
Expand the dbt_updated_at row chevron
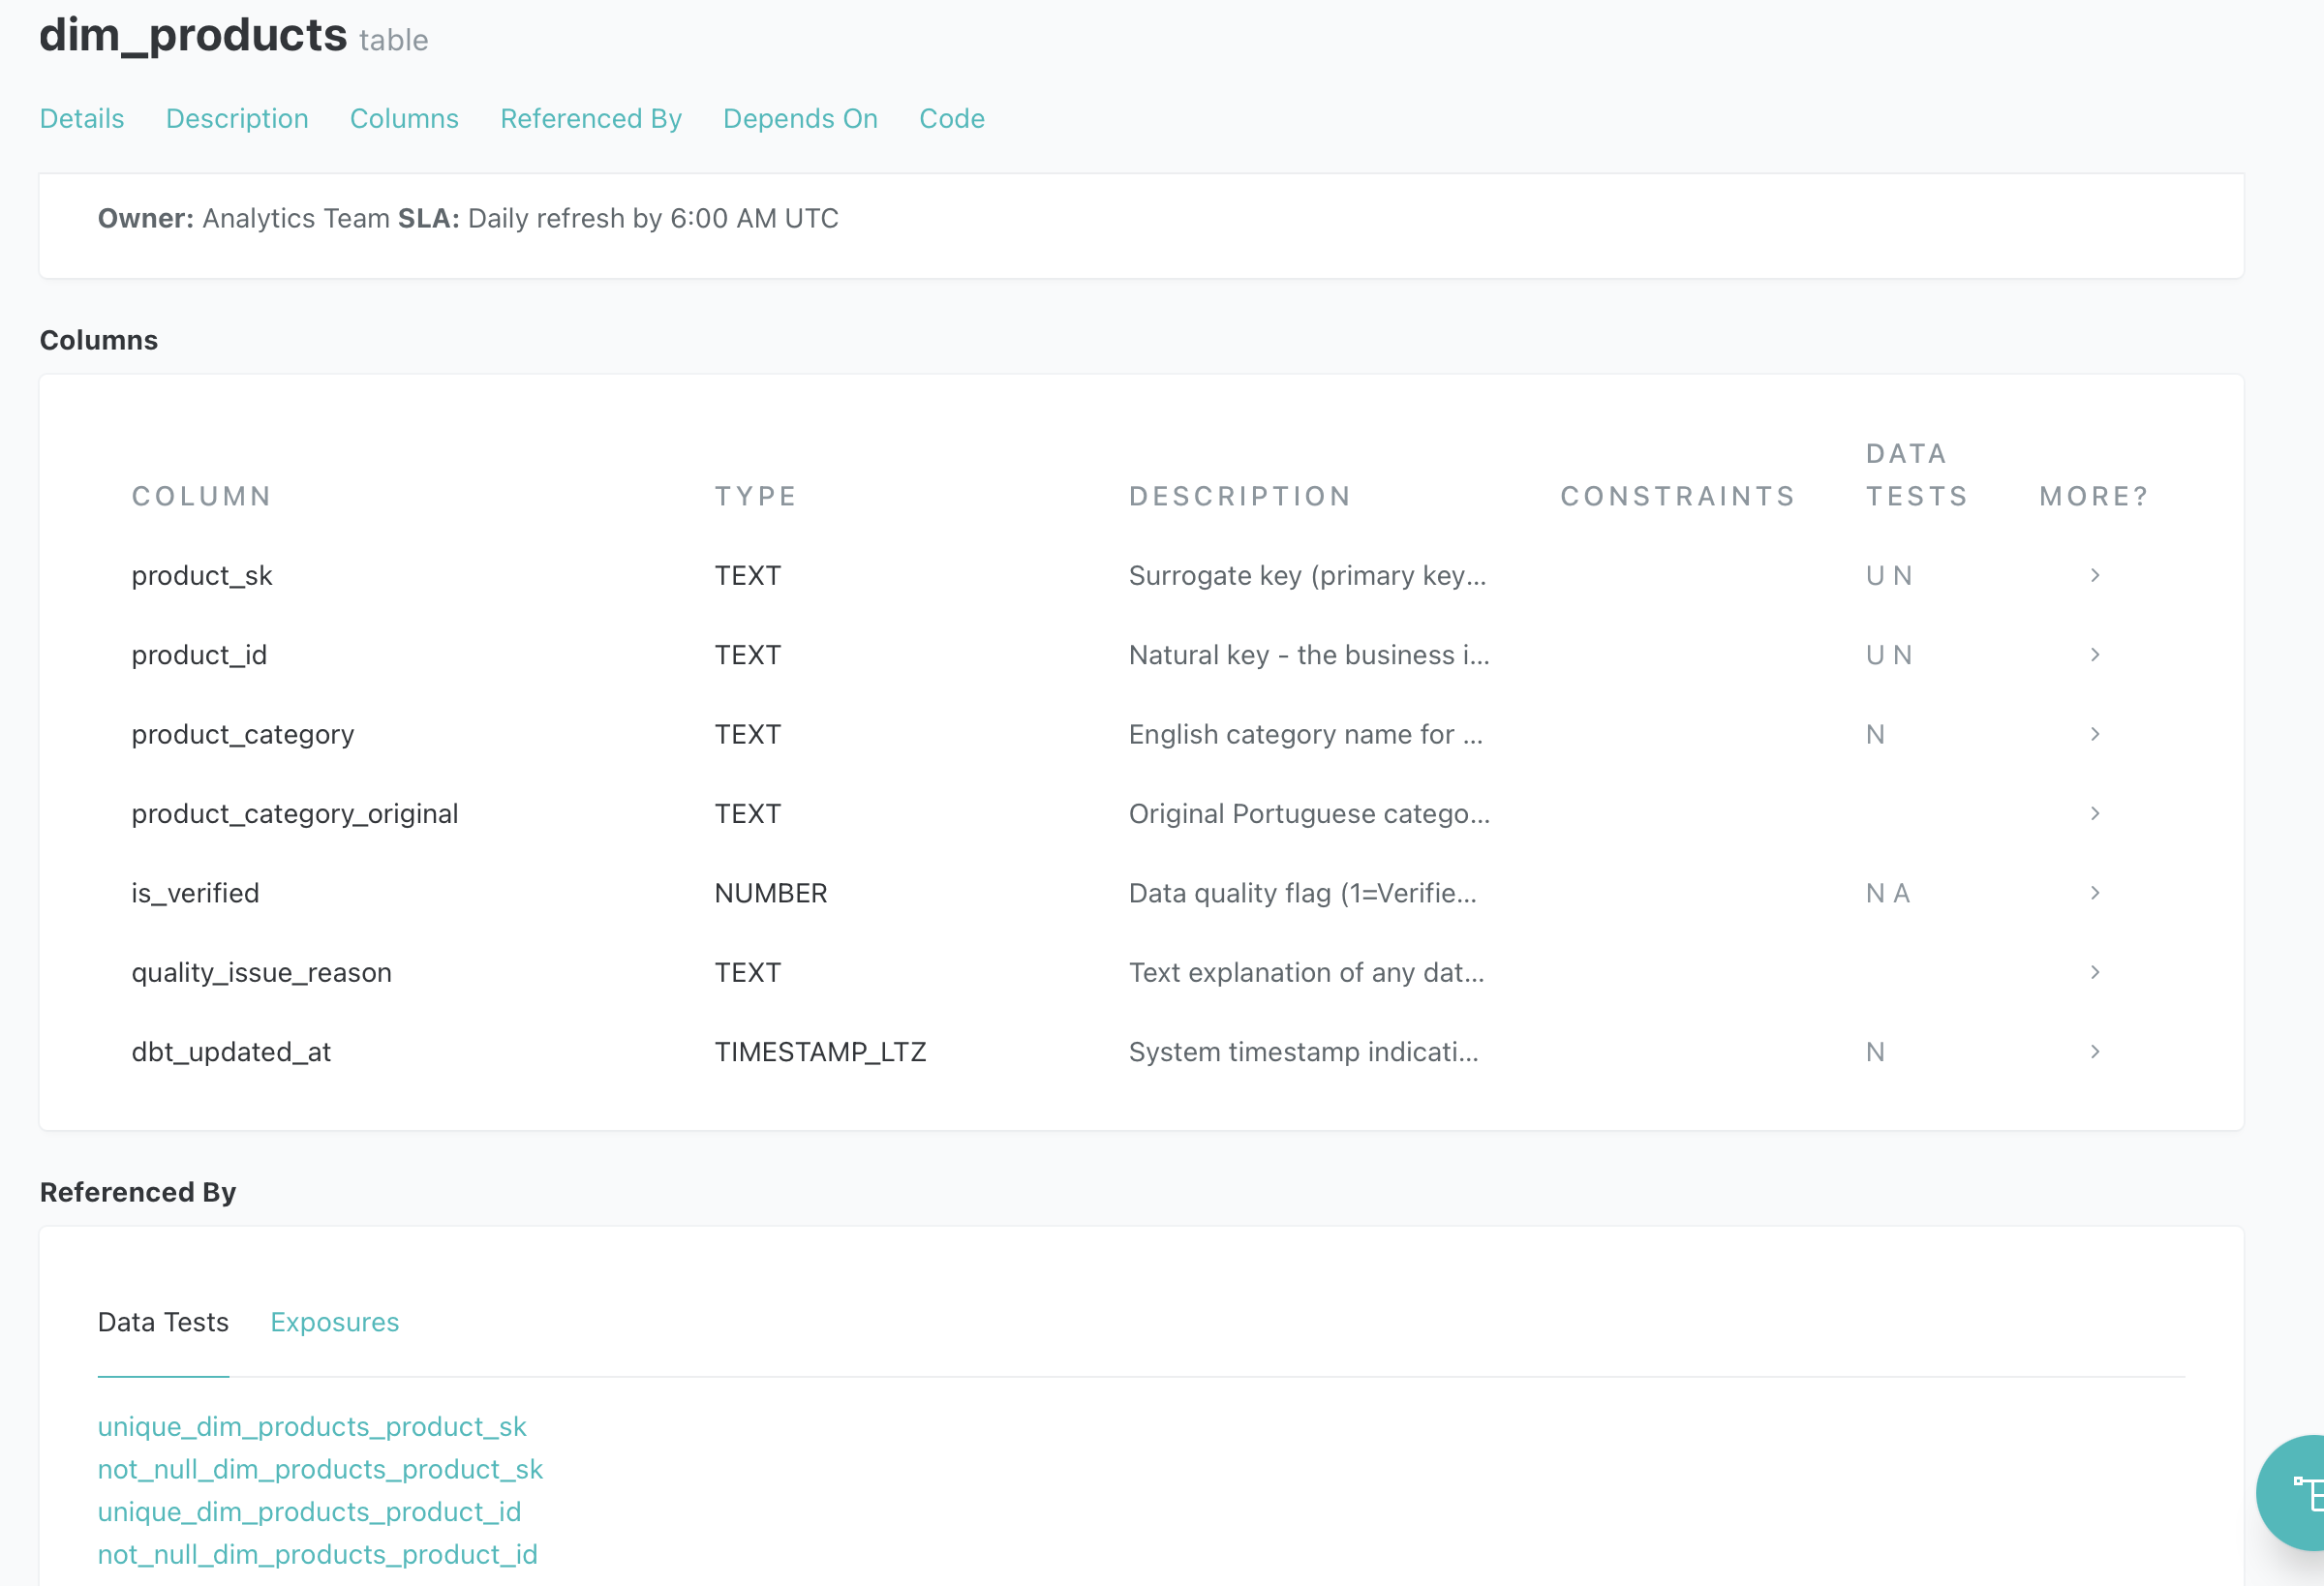[x=2094, y=1051]
